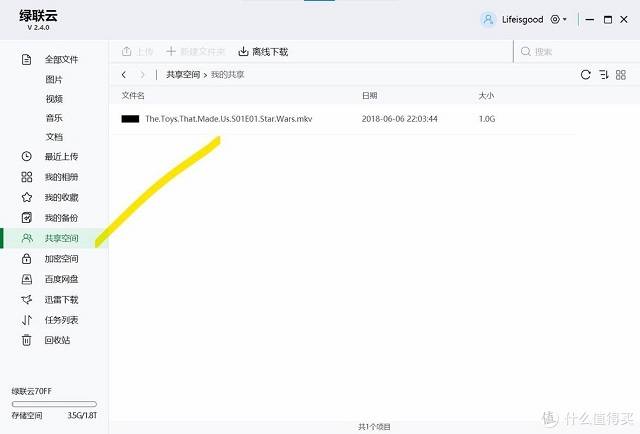Open the settings gear dropdown
This screenshot has height=434, width=640.
point(558,19)
